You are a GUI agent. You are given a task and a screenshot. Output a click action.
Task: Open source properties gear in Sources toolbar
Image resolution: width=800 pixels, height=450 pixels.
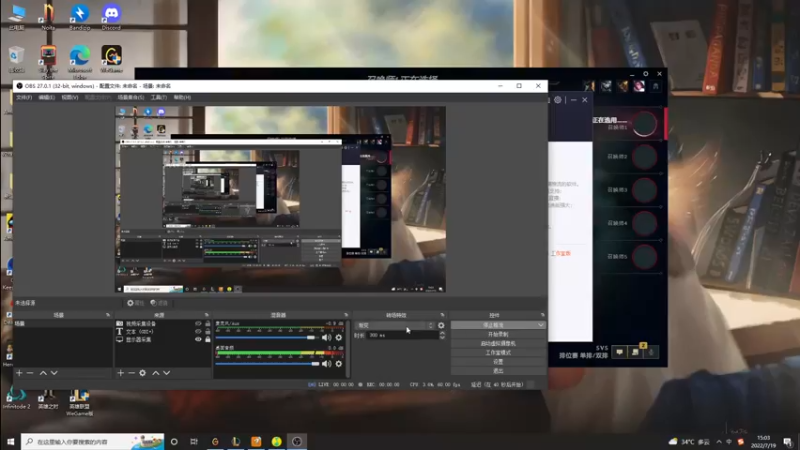(142, 373)
